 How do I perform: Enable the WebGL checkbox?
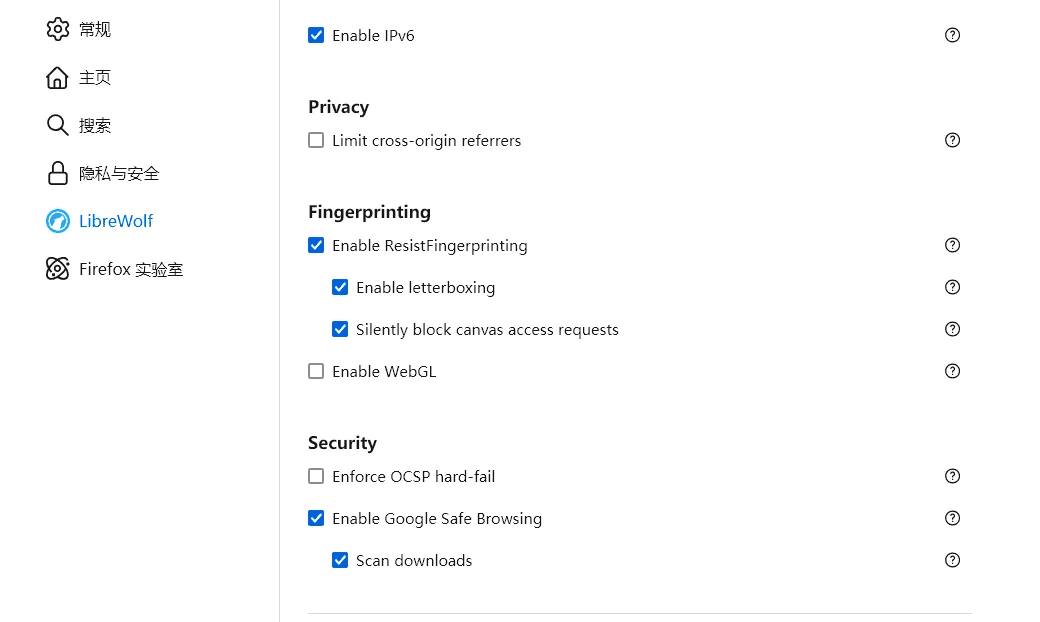[x=316, y=371]
